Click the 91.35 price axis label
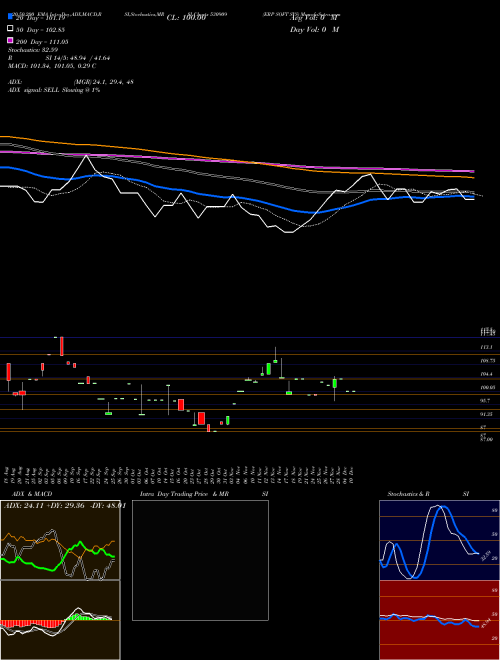 point(486,415)
